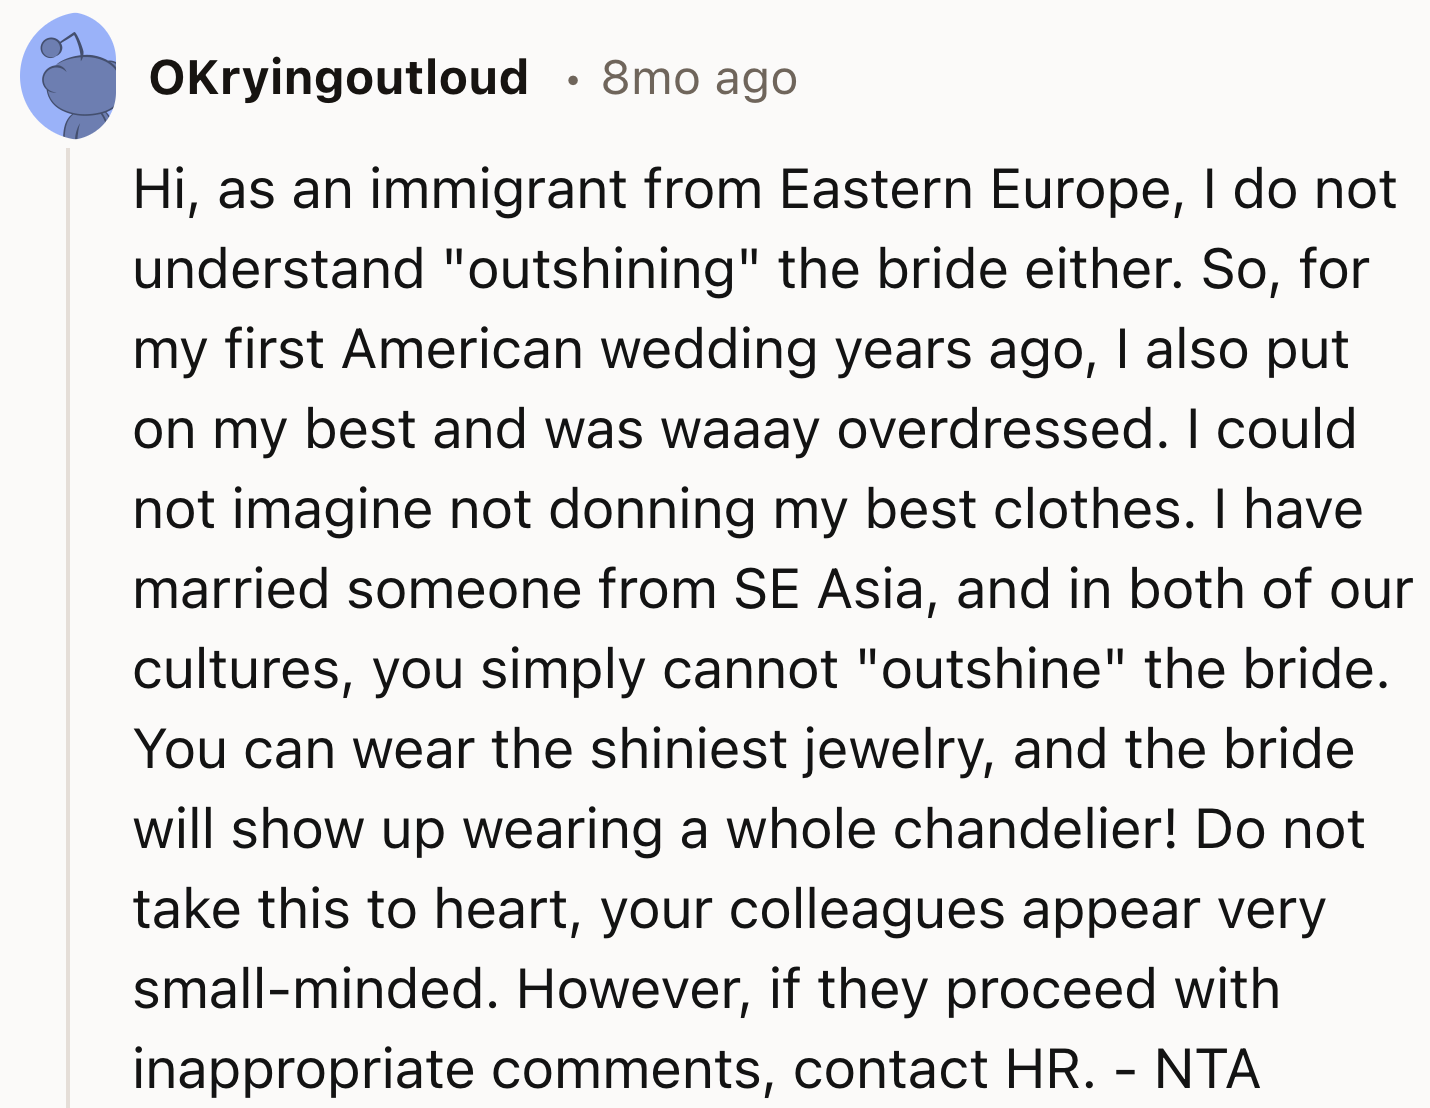The width and height of the screenshot is (1430, 1108).
Task: Click the word 'colleagues' in the comment
Action: tap(867, 910)
